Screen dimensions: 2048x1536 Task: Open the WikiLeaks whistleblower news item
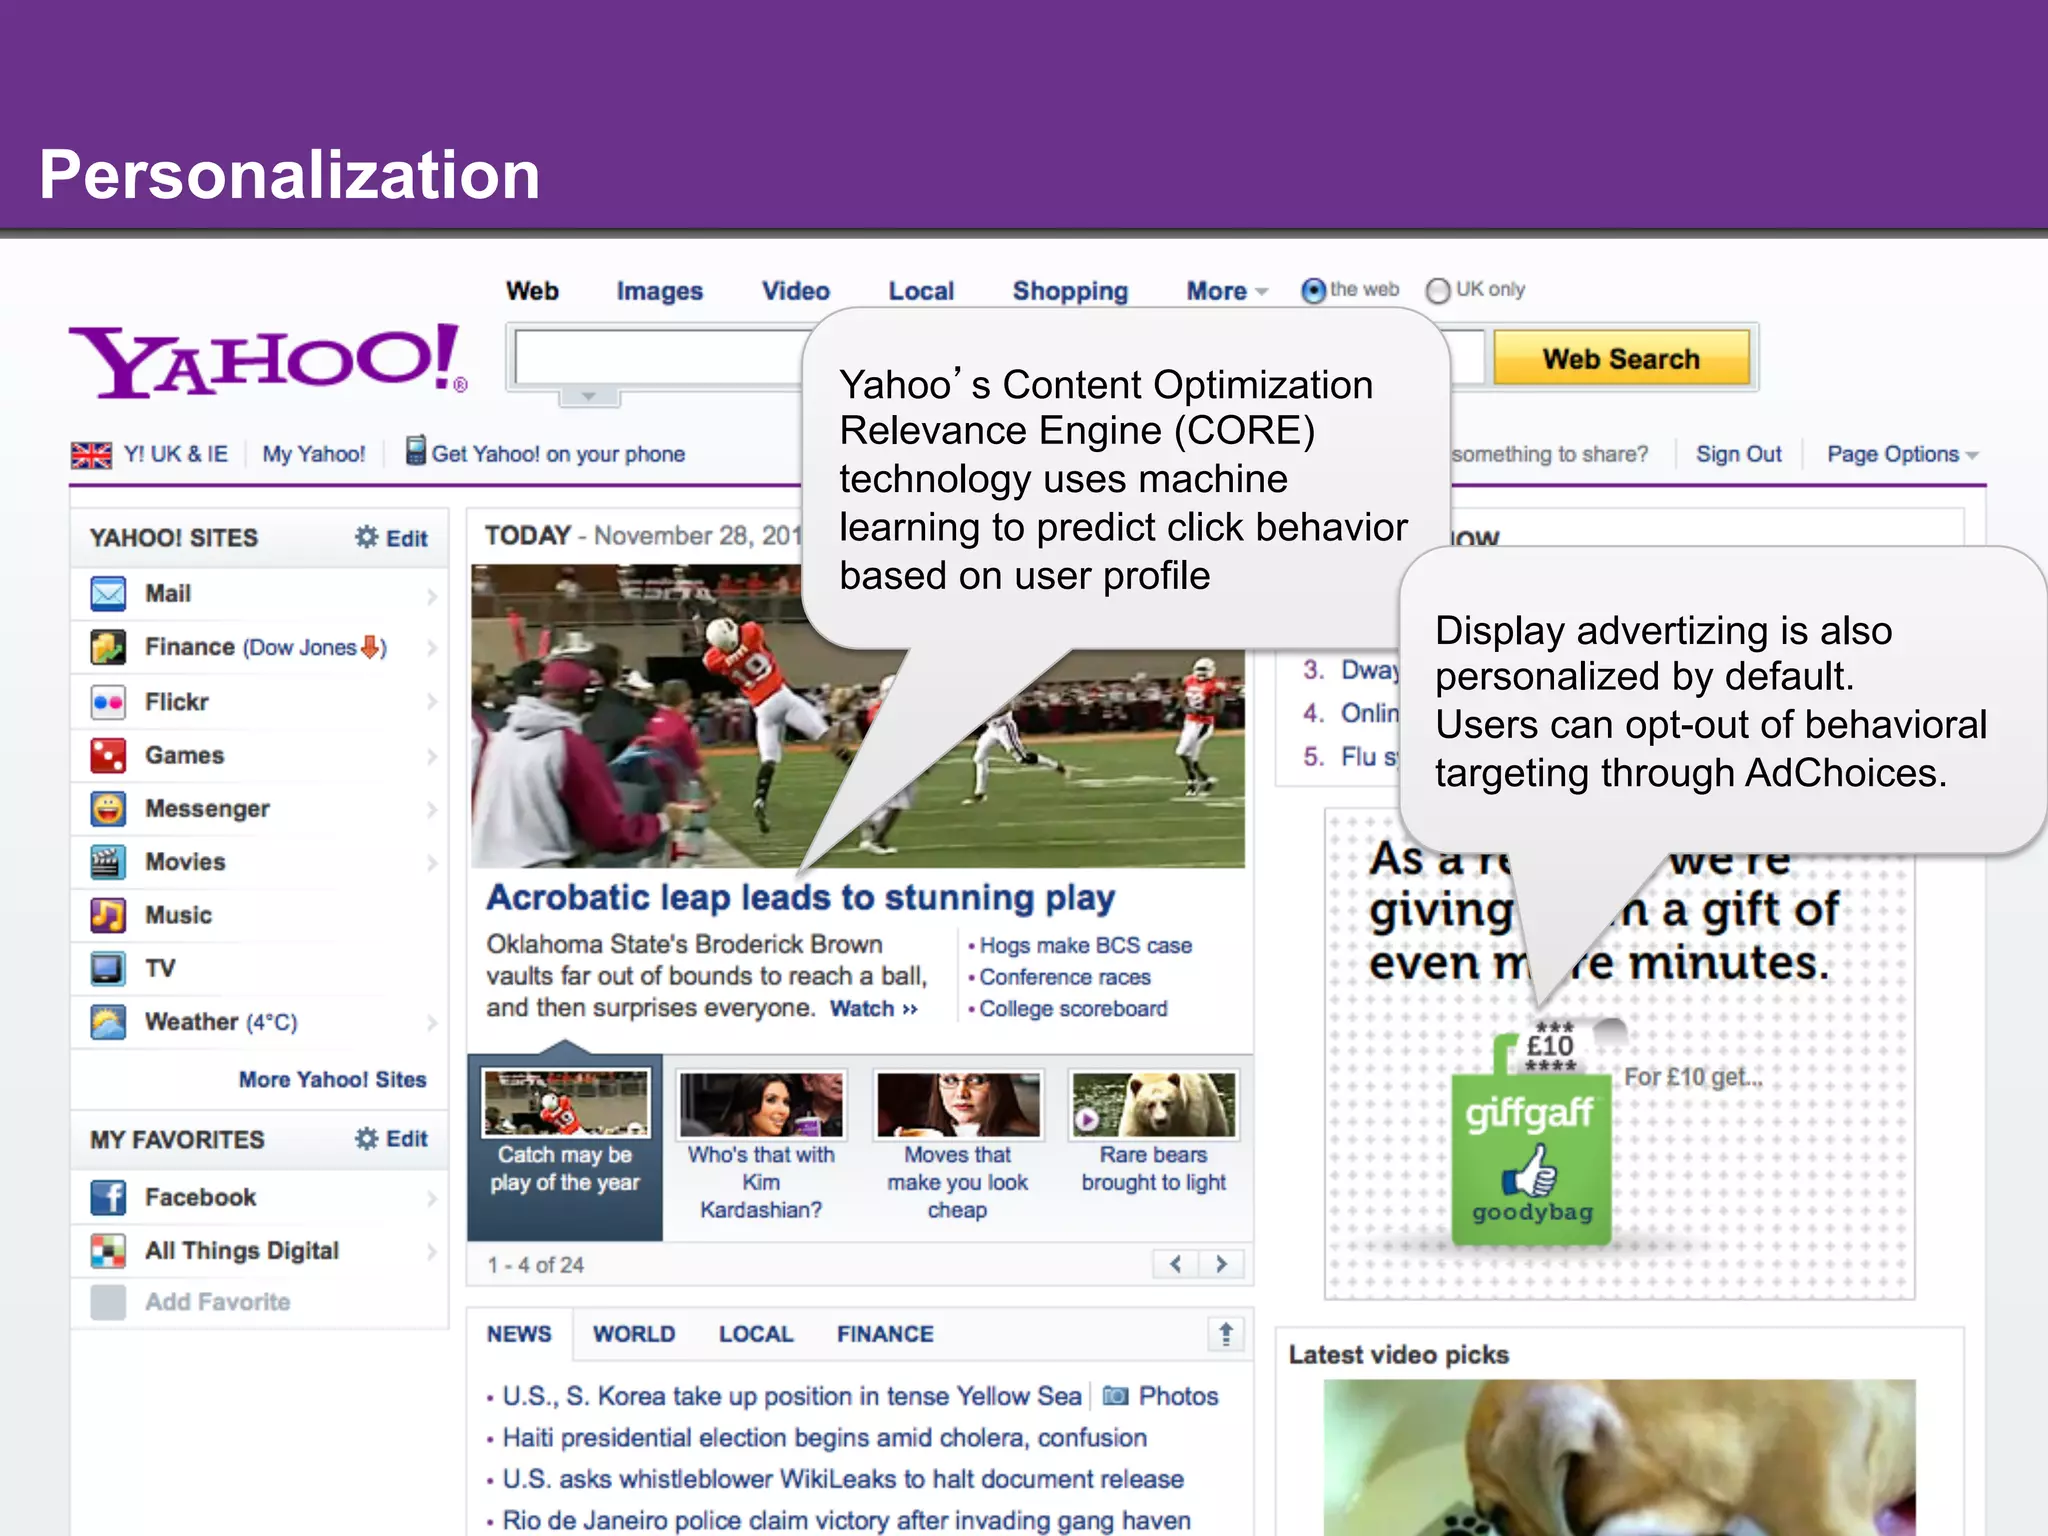843,1478
